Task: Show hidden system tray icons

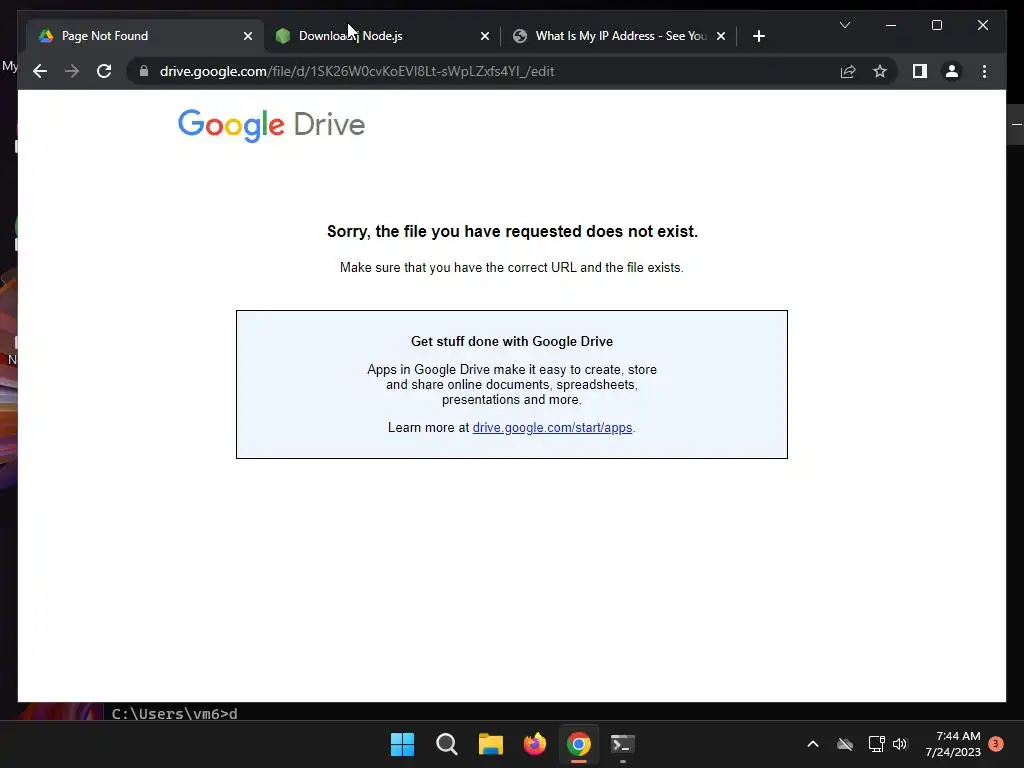Action: [x=813, y=744]
